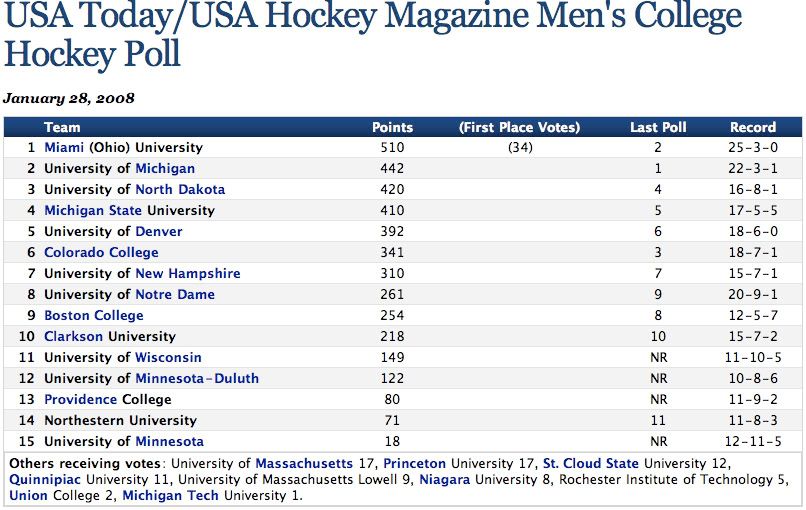Screen dimensions: 806x510
Task: Open the Wisconsin team link
Action: tap(168, 358)
